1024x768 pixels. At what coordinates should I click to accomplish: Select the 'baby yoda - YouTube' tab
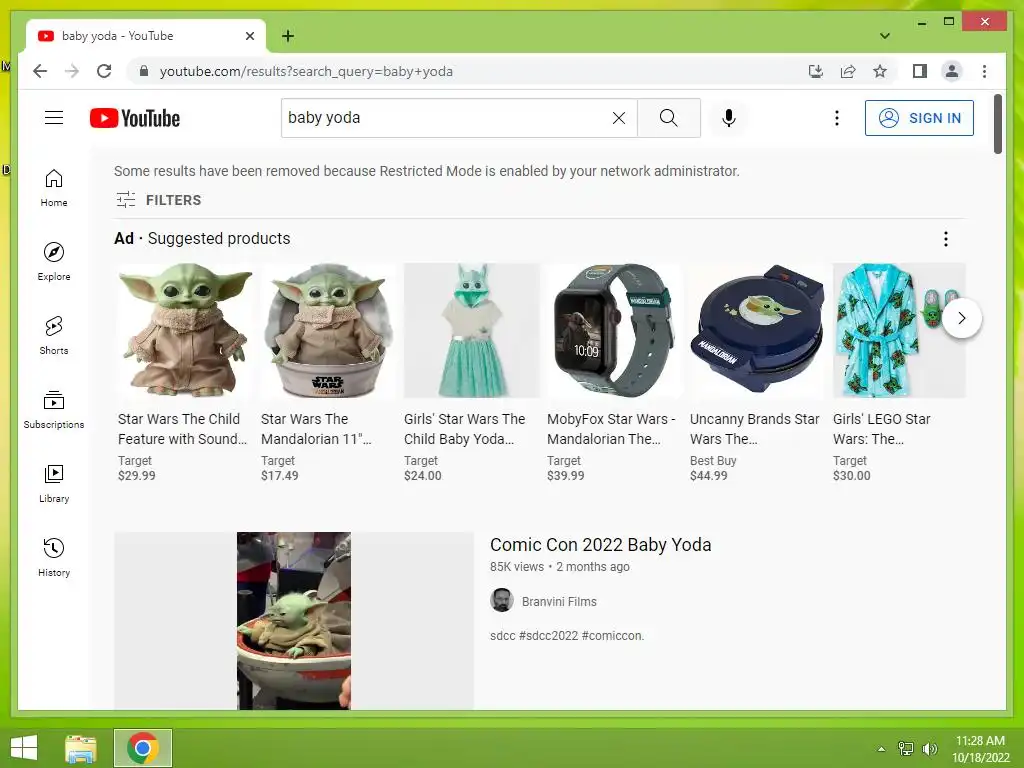click(x=145, y=36)
